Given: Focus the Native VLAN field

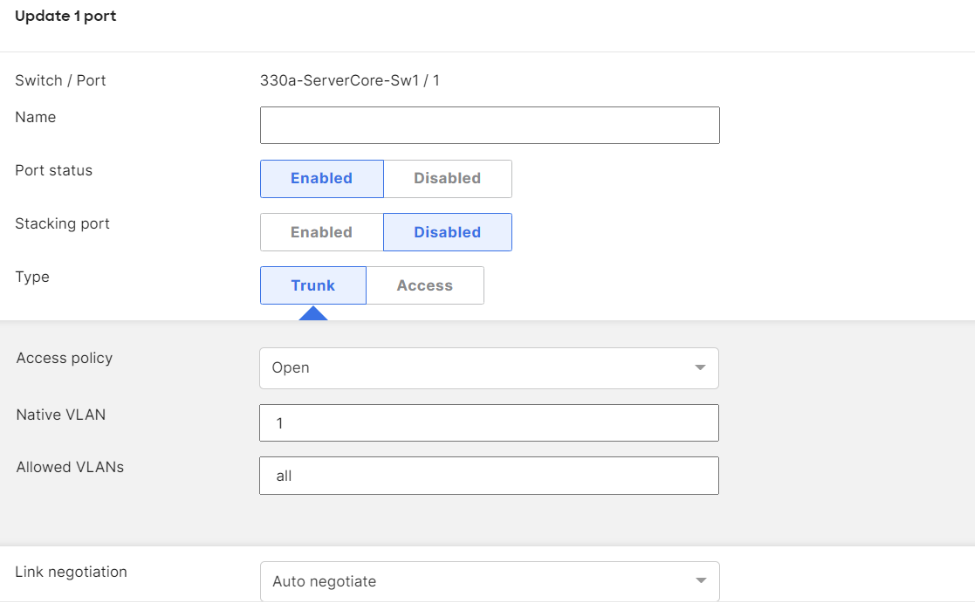Looking at the screenshot, I should [489, 423].
